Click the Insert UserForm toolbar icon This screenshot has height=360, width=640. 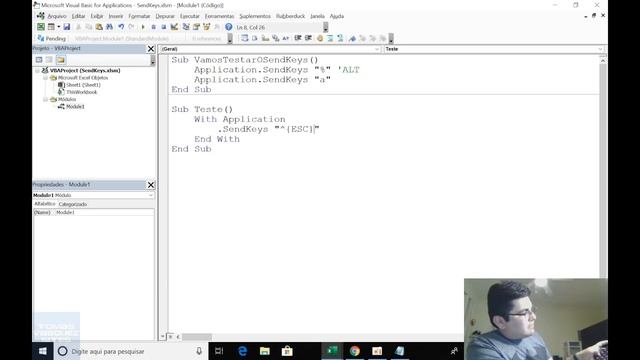[51, 27]
